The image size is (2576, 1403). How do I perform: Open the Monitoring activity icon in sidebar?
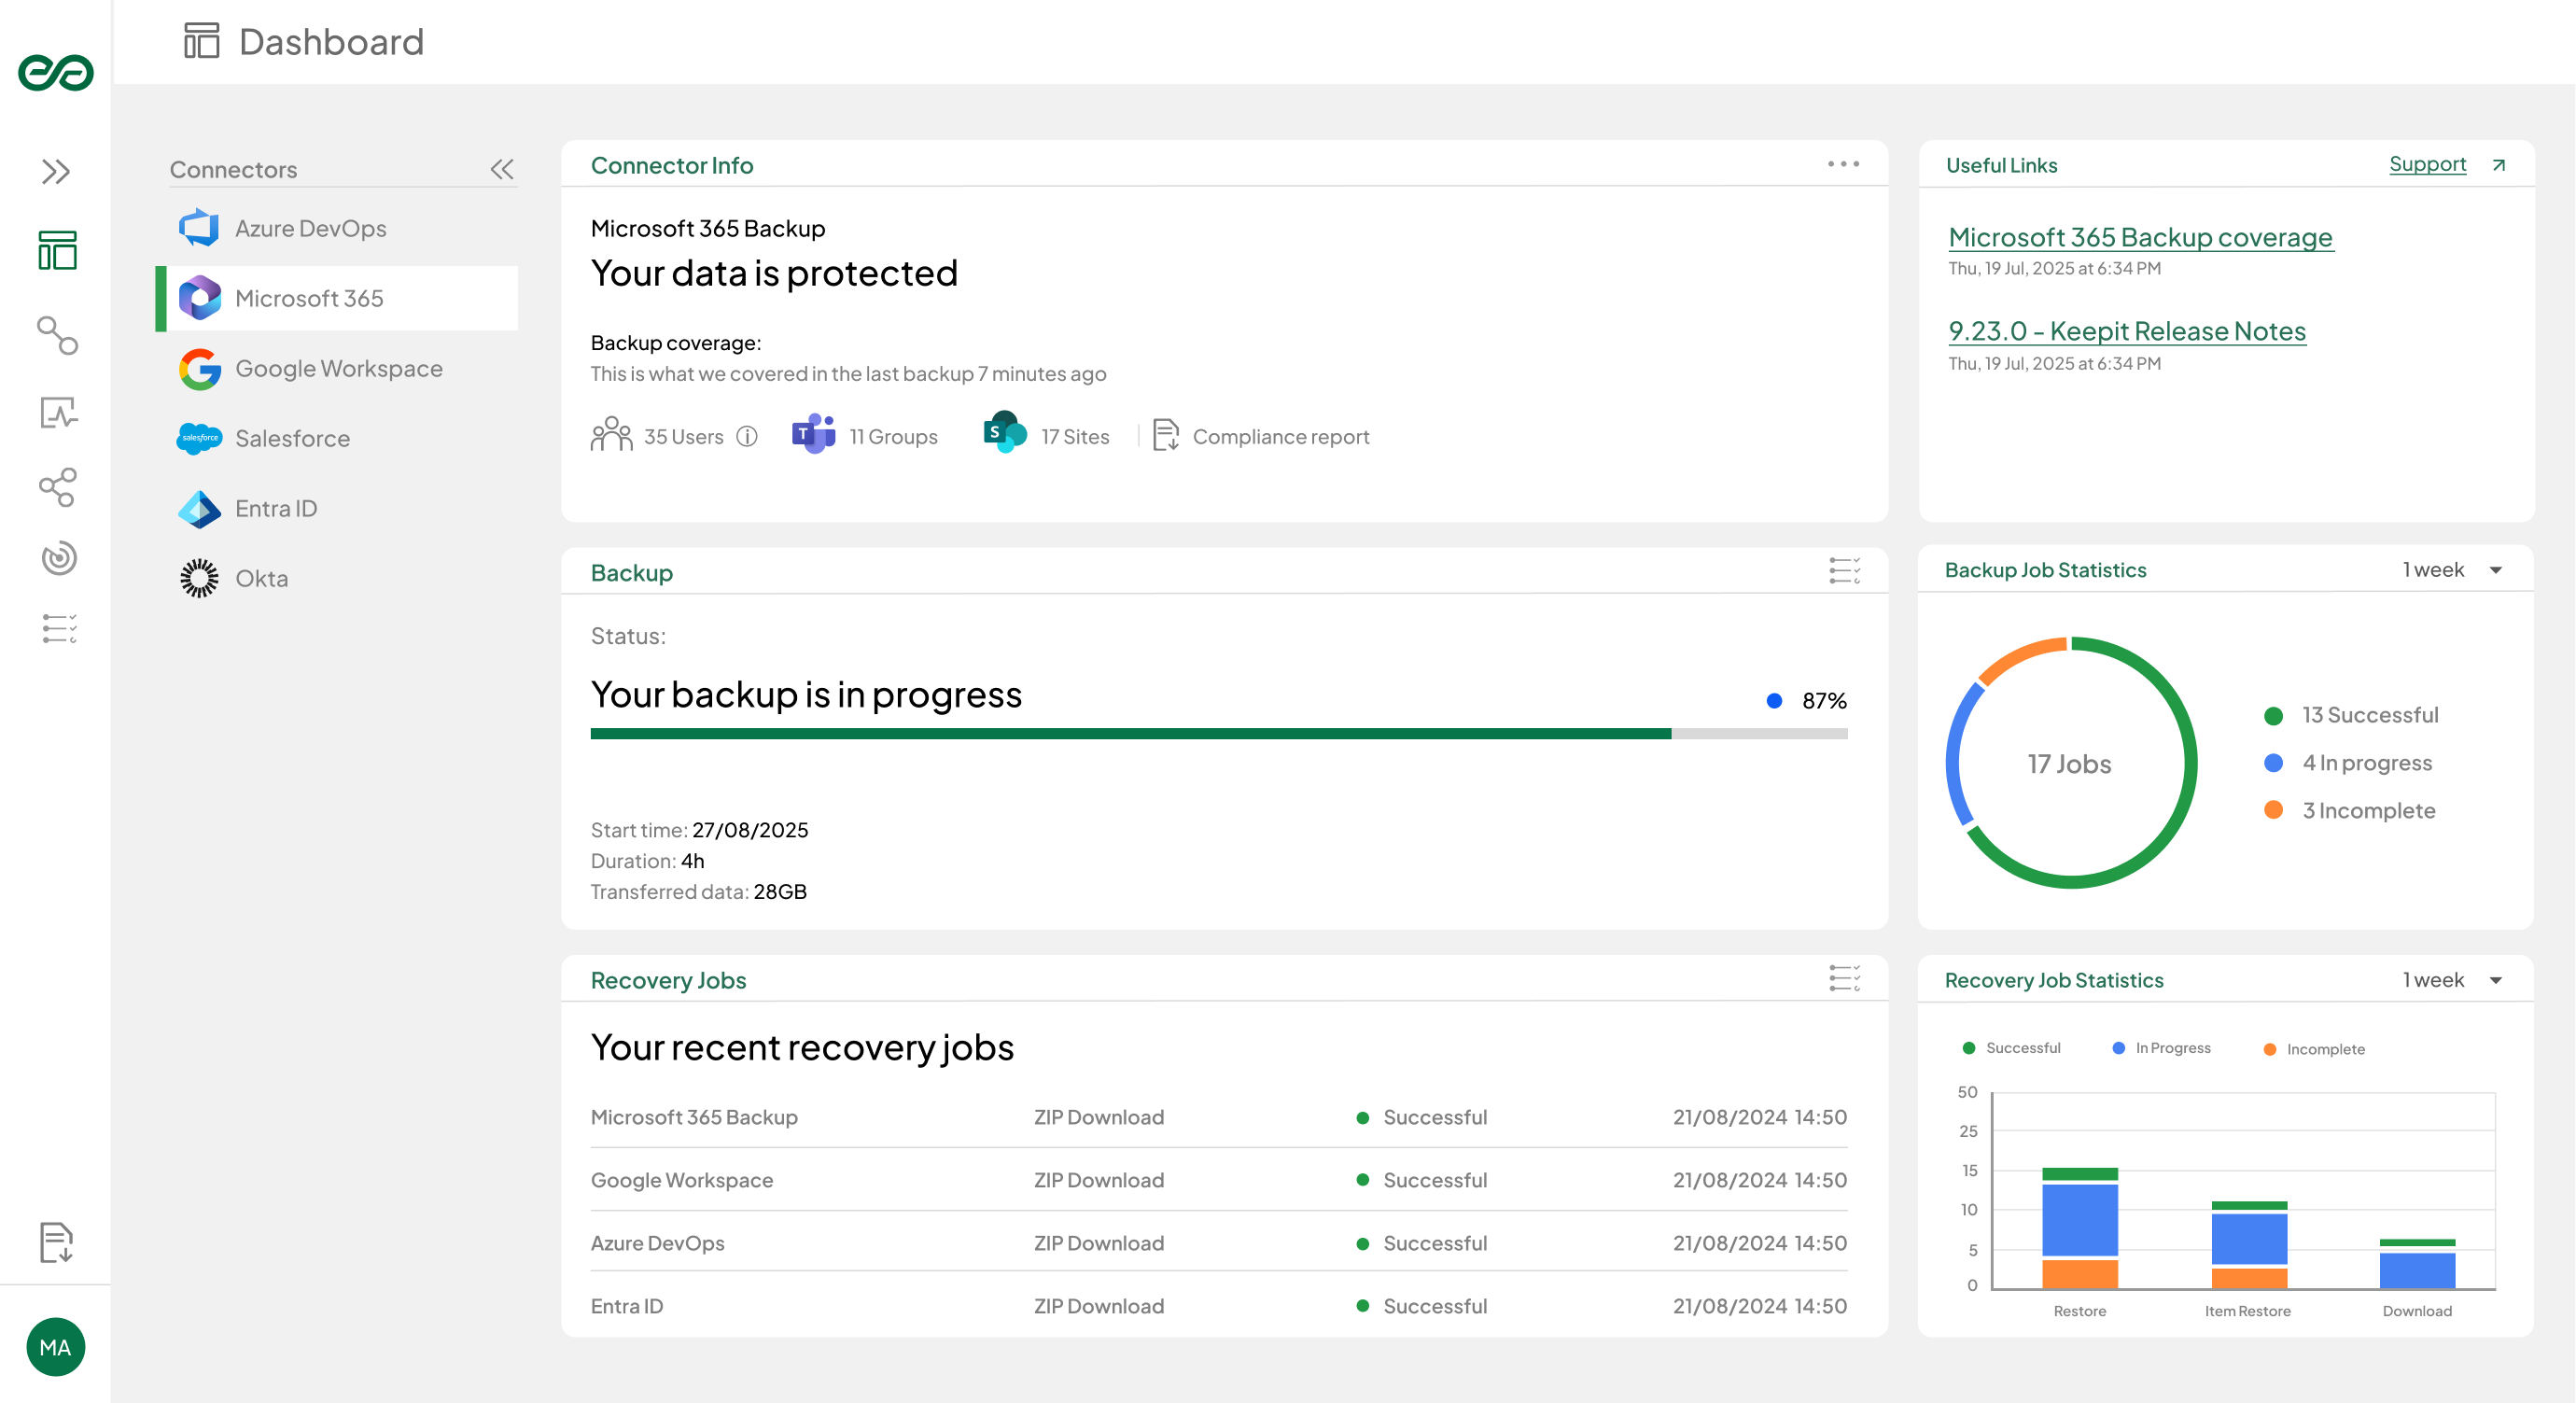tap(57, 414)
